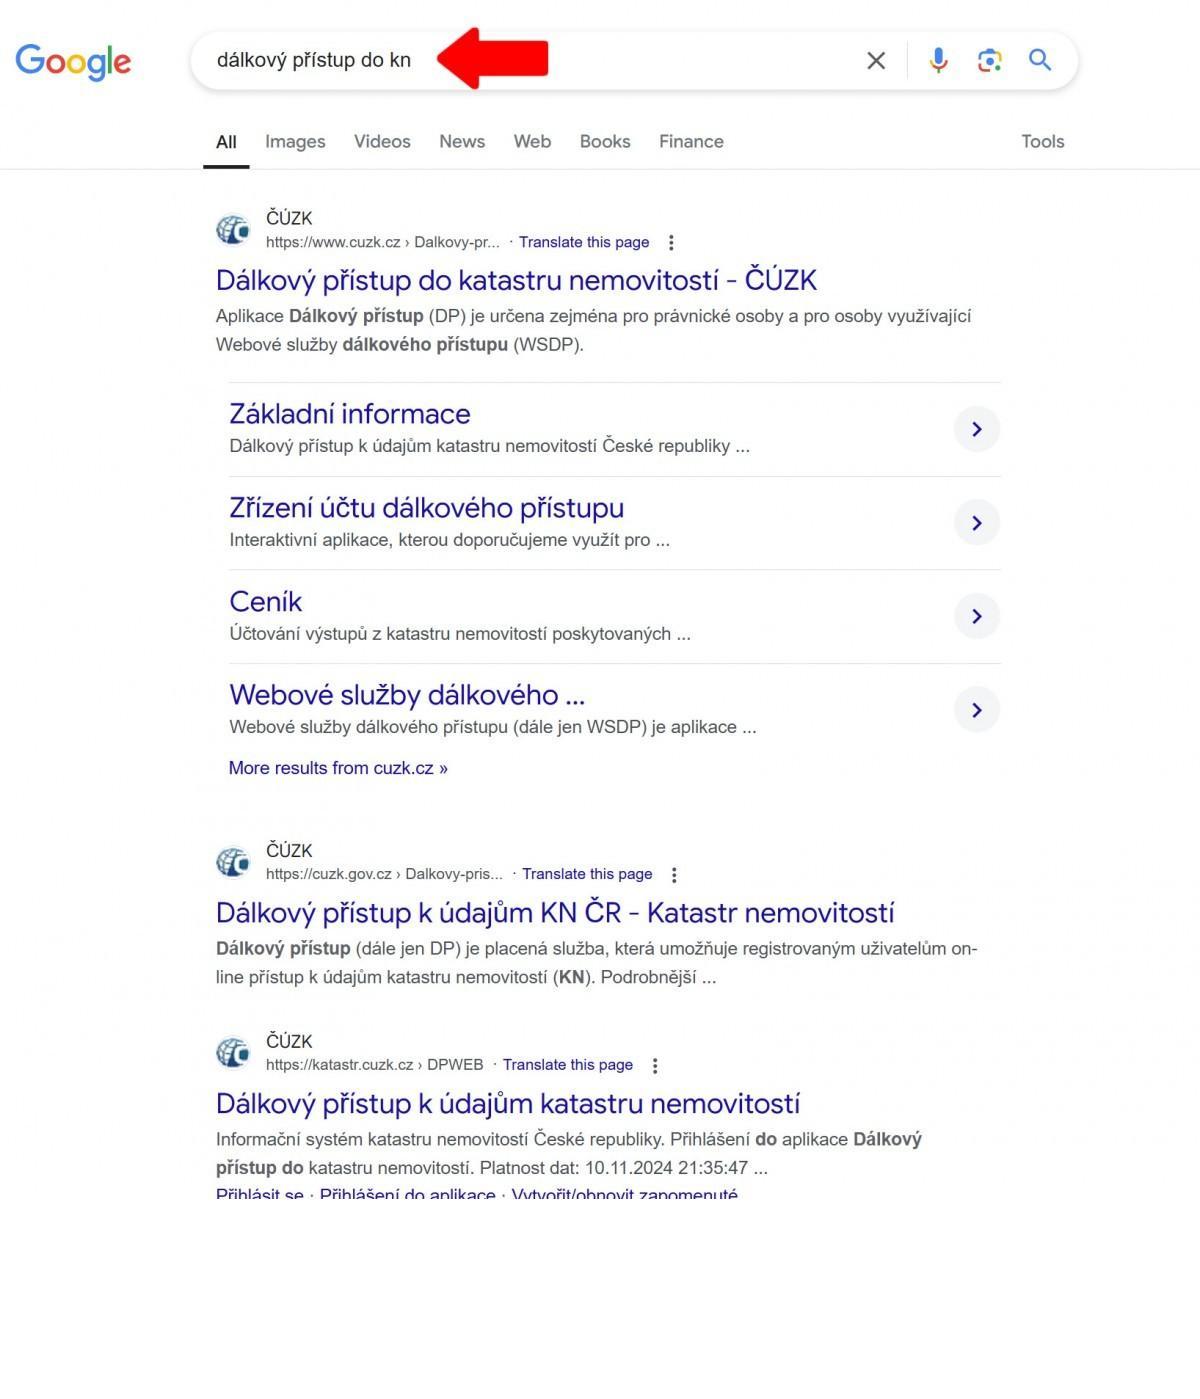Switch to the Web tab

coord(532,142)
